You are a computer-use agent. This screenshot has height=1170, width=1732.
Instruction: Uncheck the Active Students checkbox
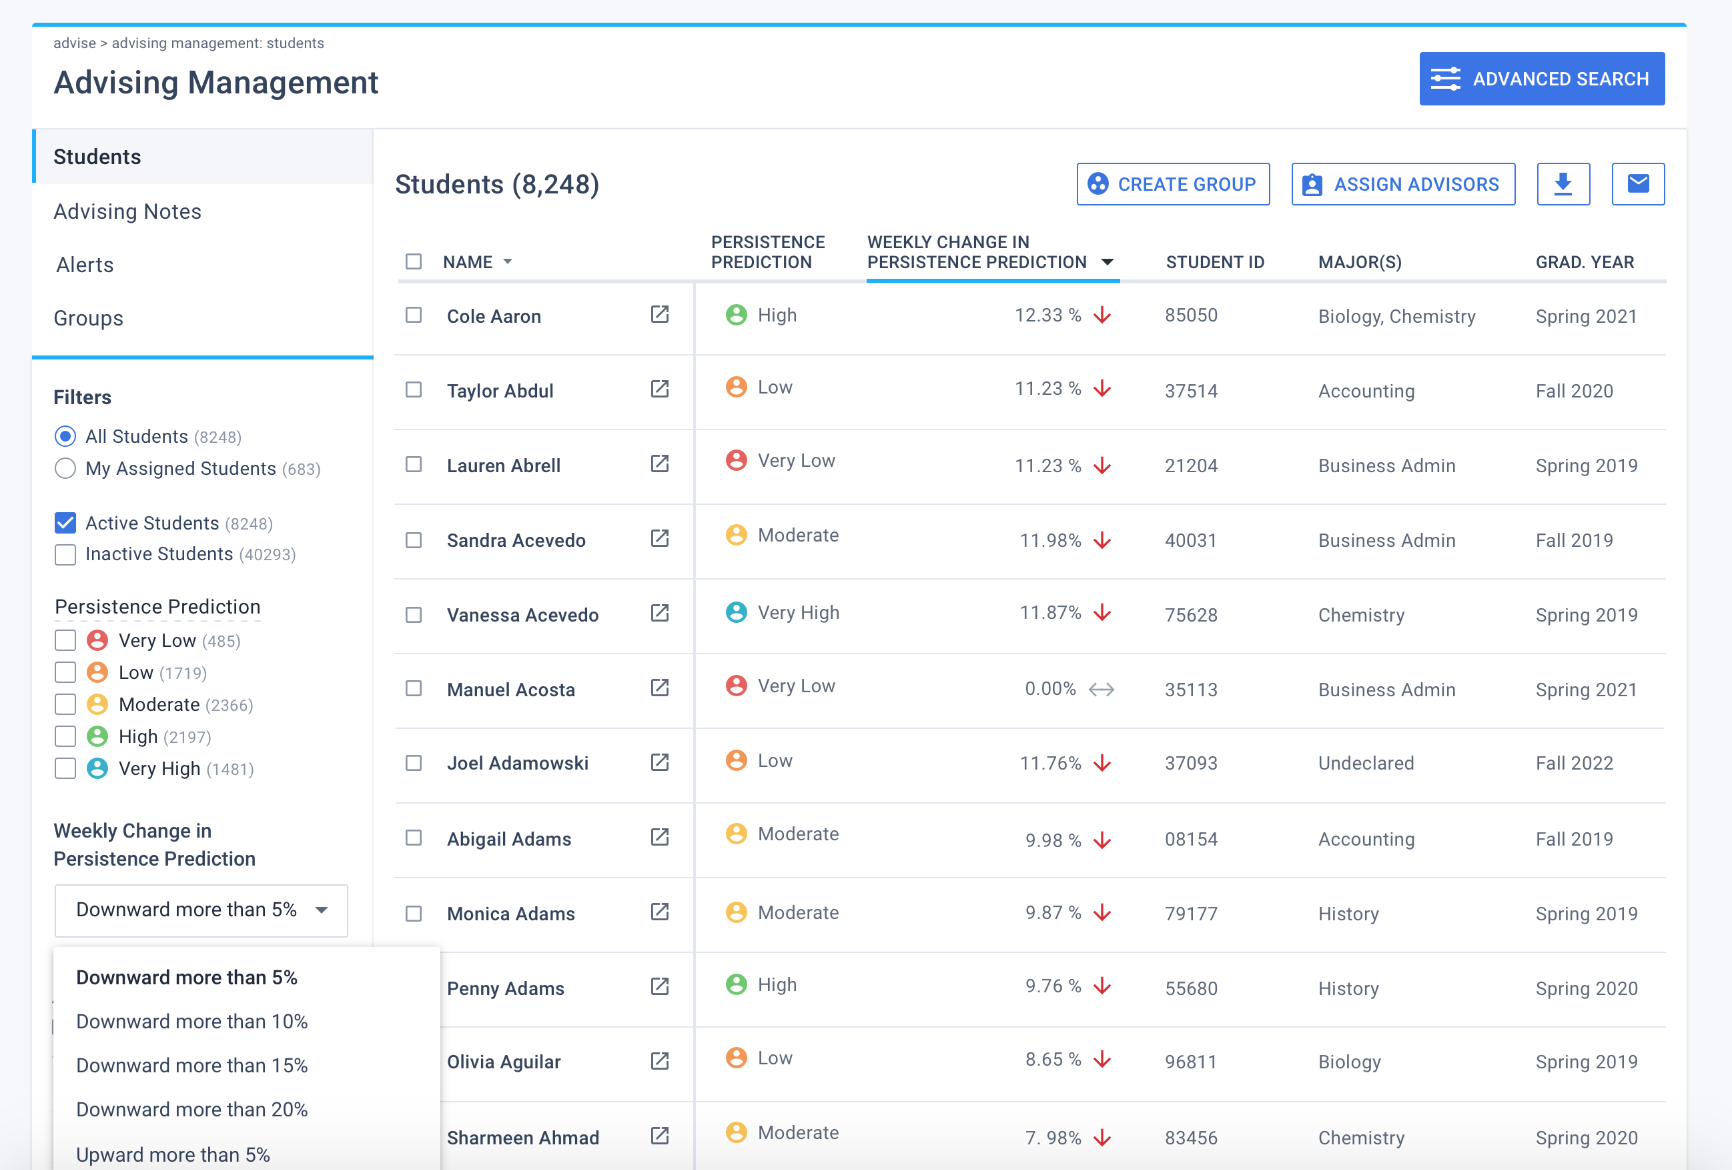(x=65, y=523)
